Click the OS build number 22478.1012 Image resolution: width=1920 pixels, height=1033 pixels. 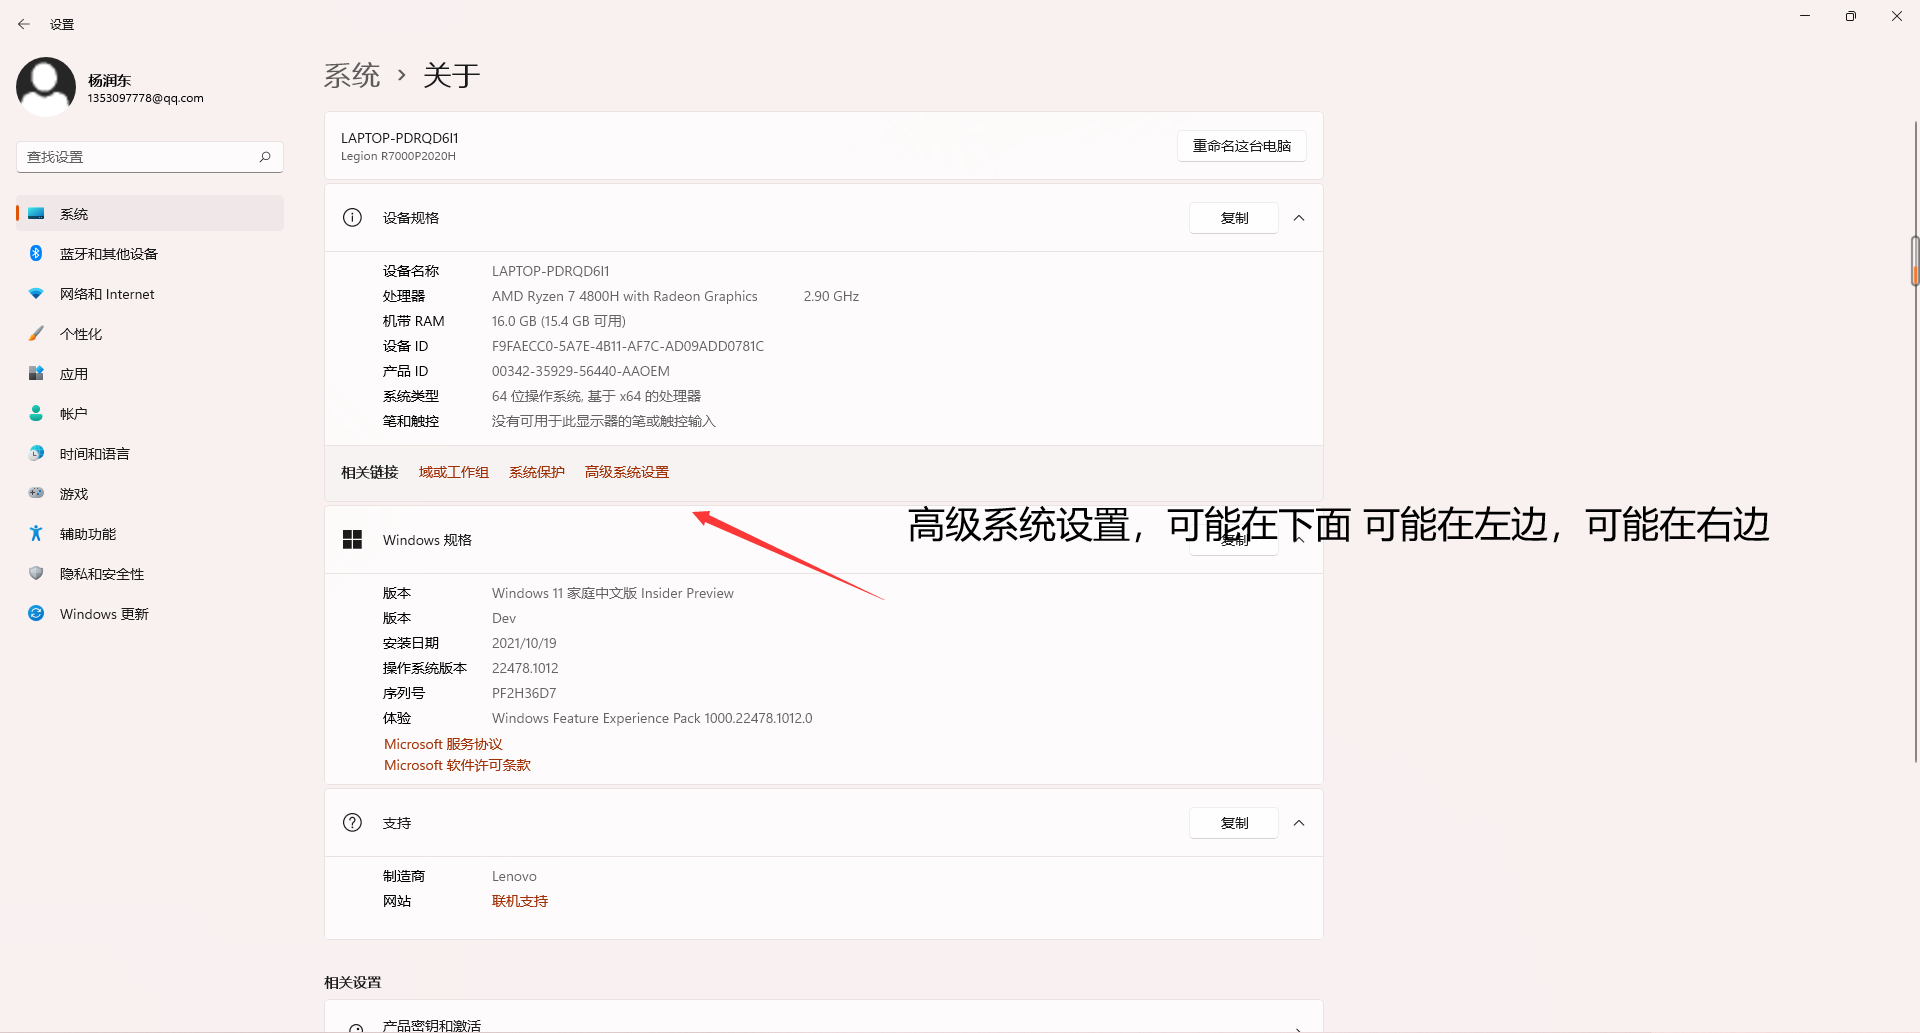[525, 668]
